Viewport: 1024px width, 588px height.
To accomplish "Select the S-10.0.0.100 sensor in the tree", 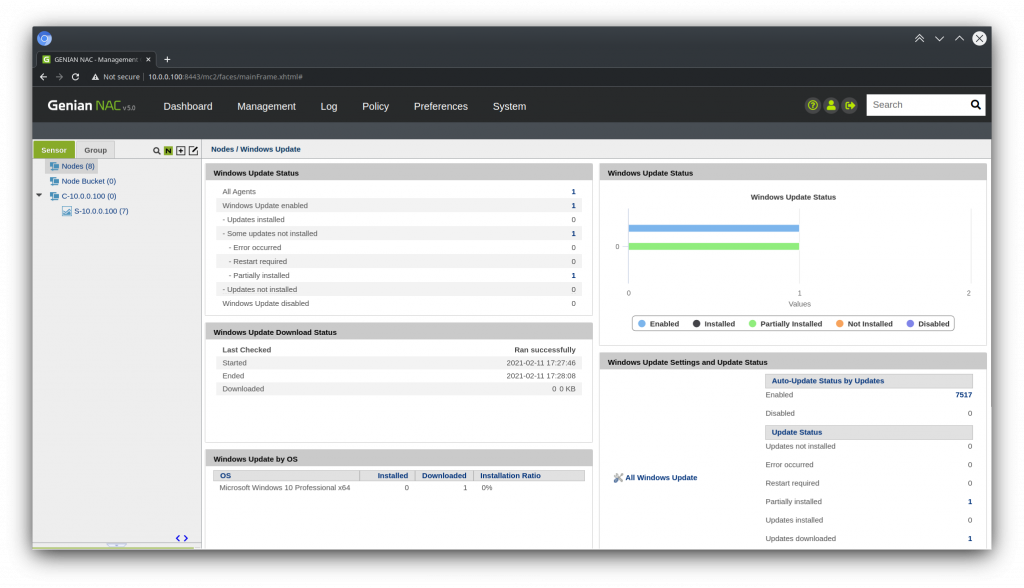I will point(101,211).
